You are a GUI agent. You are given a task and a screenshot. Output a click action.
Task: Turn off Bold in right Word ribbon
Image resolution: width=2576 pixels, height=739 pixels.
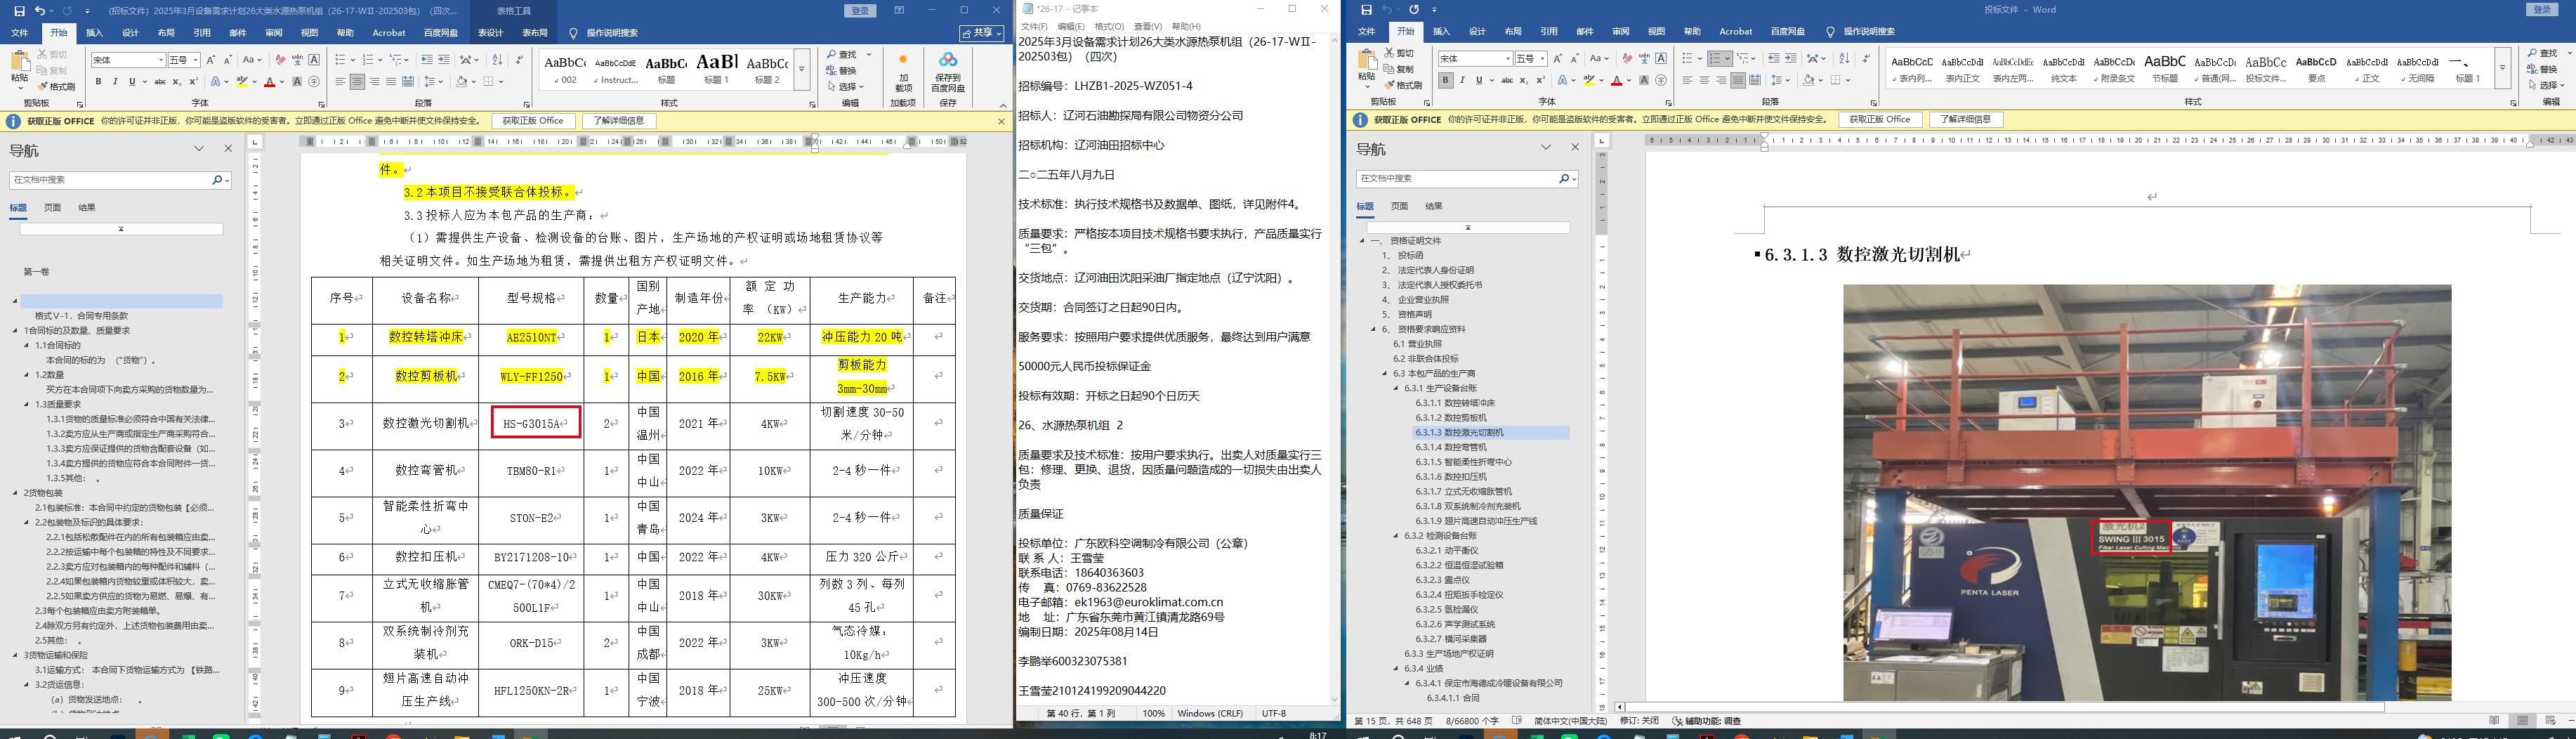click(x=1446, y=81)
